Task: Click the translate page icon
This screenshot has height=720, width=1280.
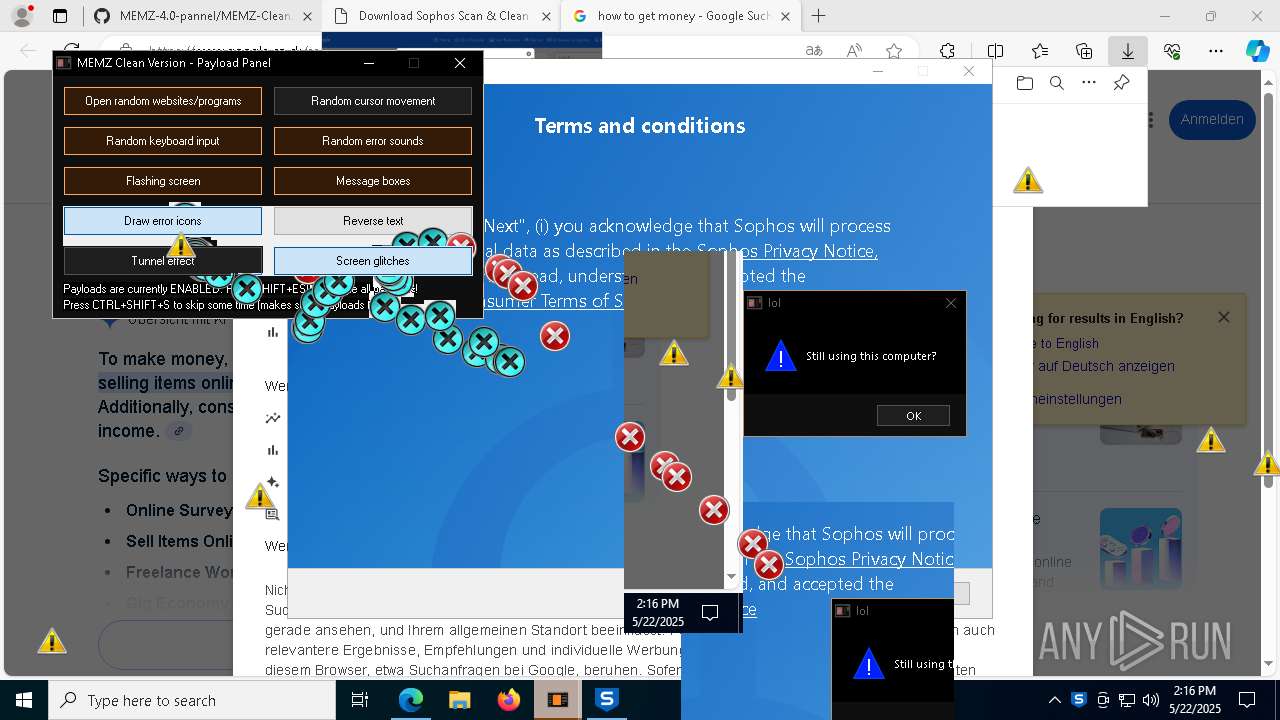Action: (815, 51)
